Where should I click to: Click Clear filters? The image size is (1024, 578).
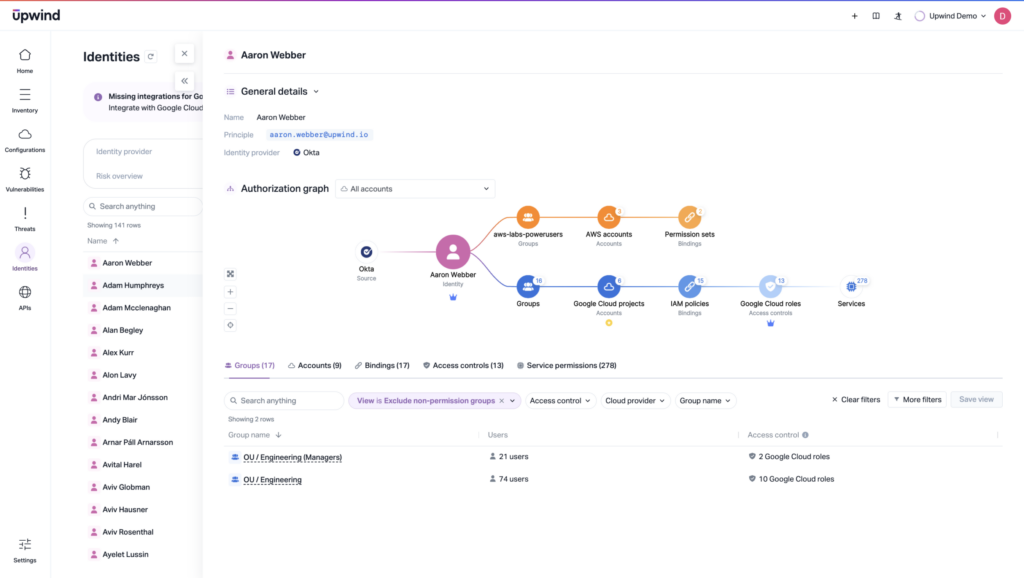856,400
